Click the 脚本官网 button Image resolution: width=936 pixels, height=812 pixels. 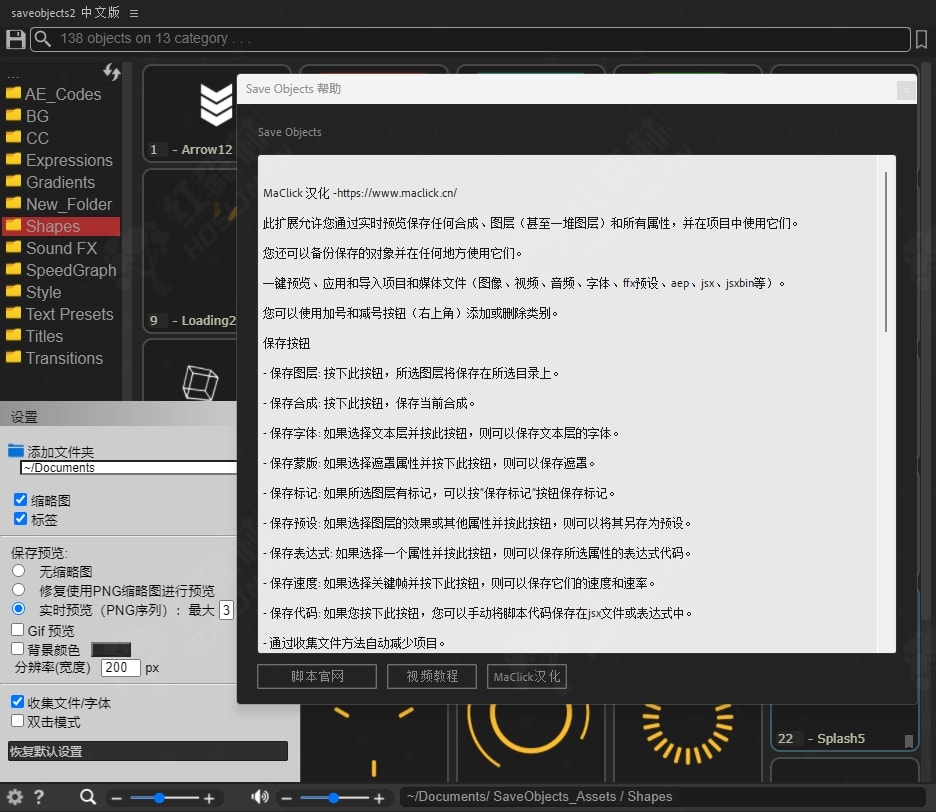(x=317, y=676)
